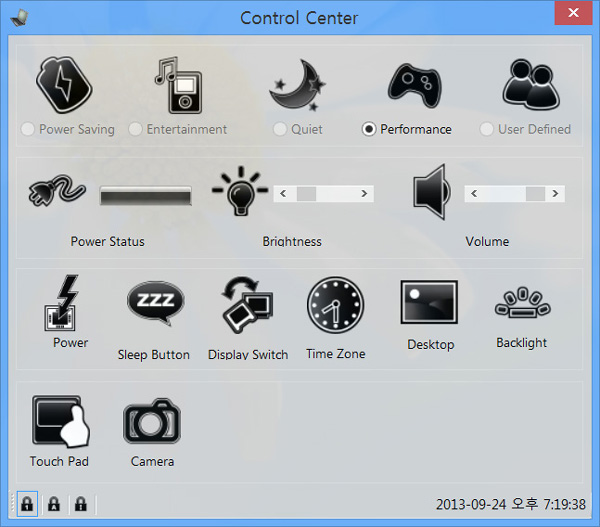
Task: Click the Sleep Button label
Action: [154, 355]
